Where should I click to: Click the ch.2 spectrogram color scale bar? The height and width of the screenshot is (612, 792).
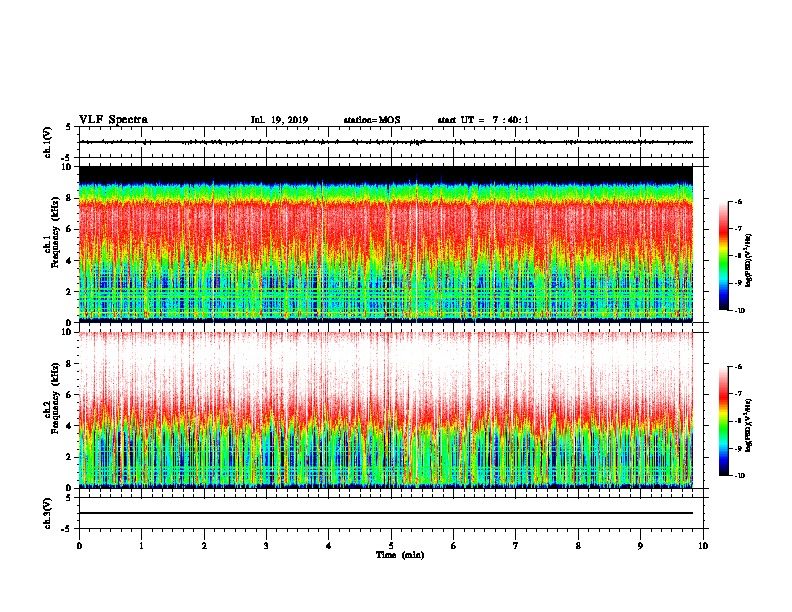click(x=723, y=421)
